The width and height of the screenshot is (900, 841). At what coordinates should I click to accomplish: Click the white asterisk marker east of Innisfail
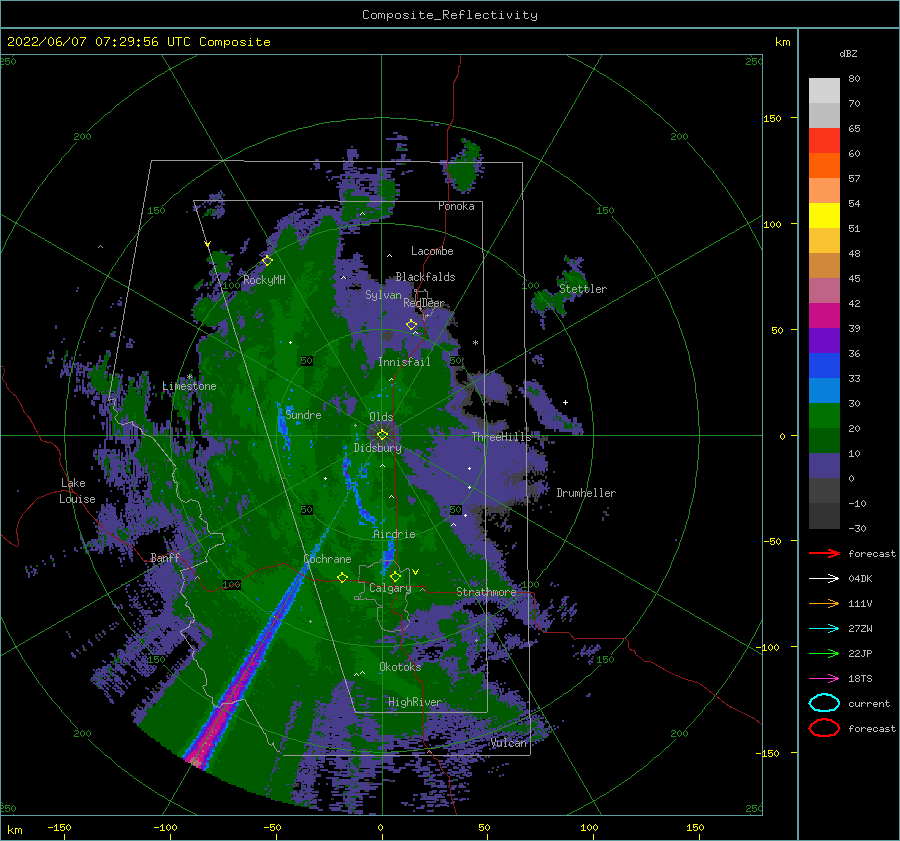point(475,343)
